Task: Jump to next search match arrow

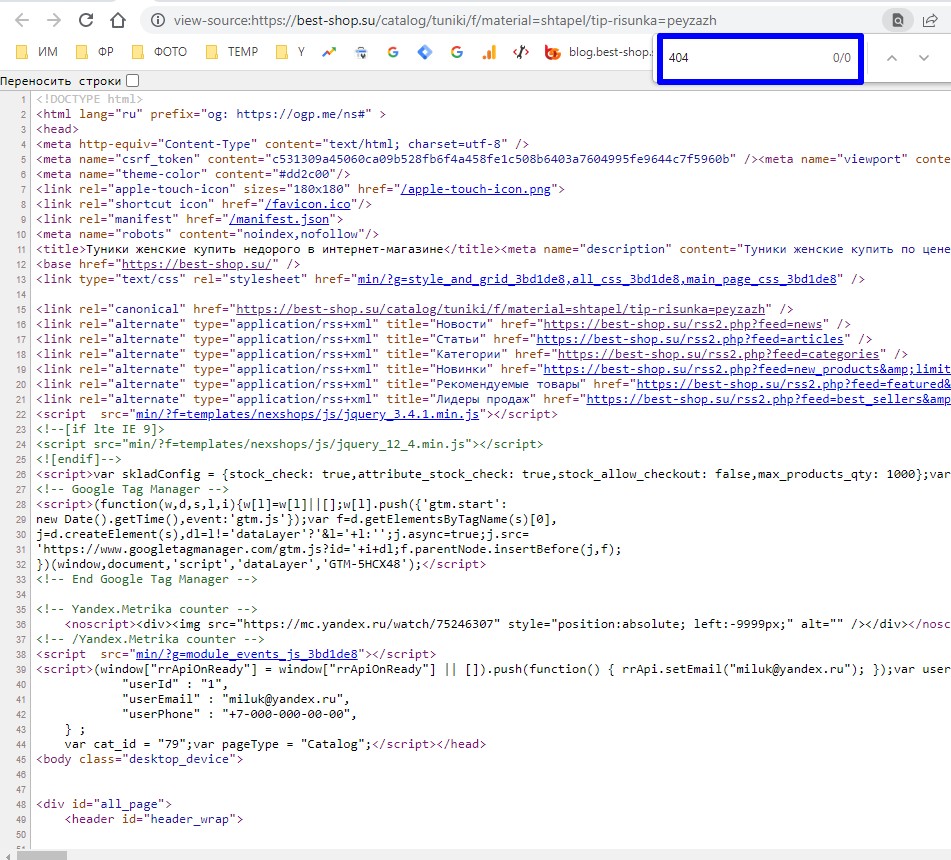Action: [x=924, y=58]
